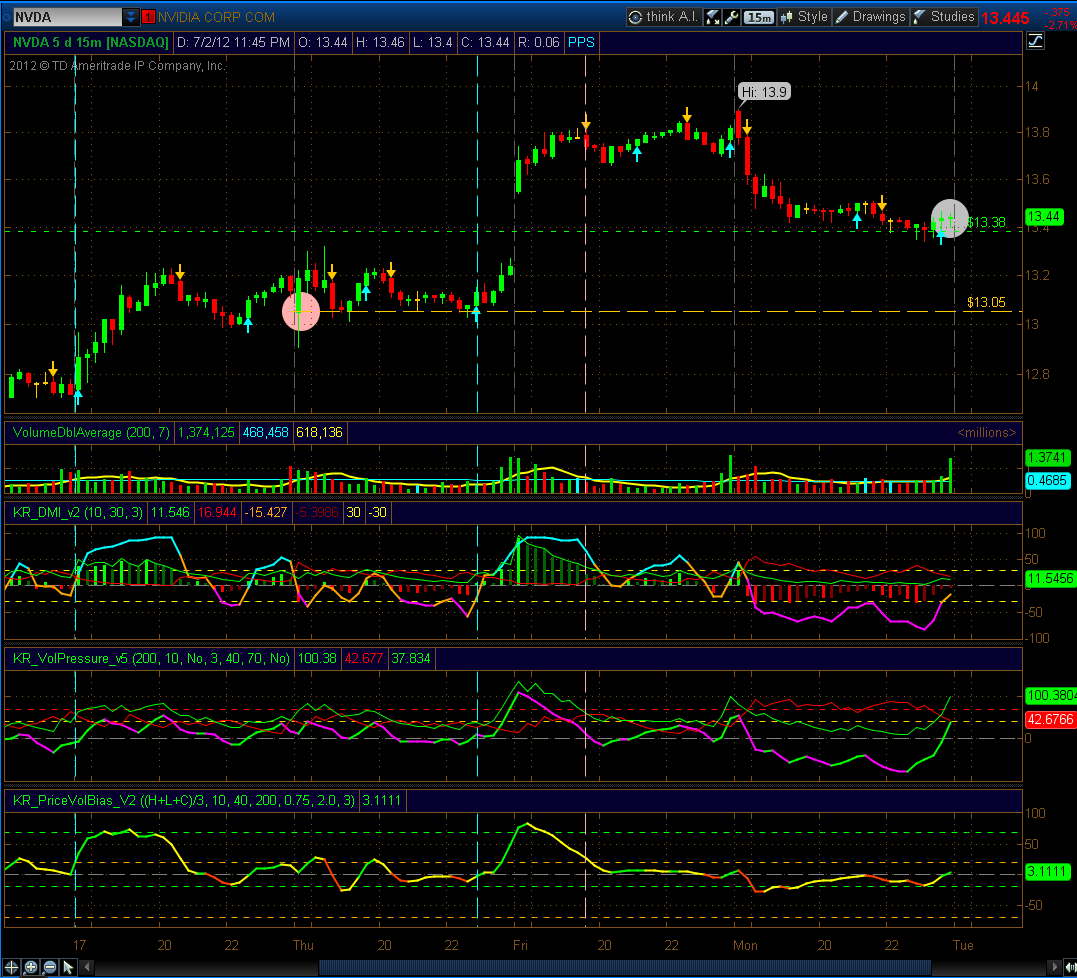Click the Tue date label on time axis
The image size is (1077, 978).
[963, 945]
